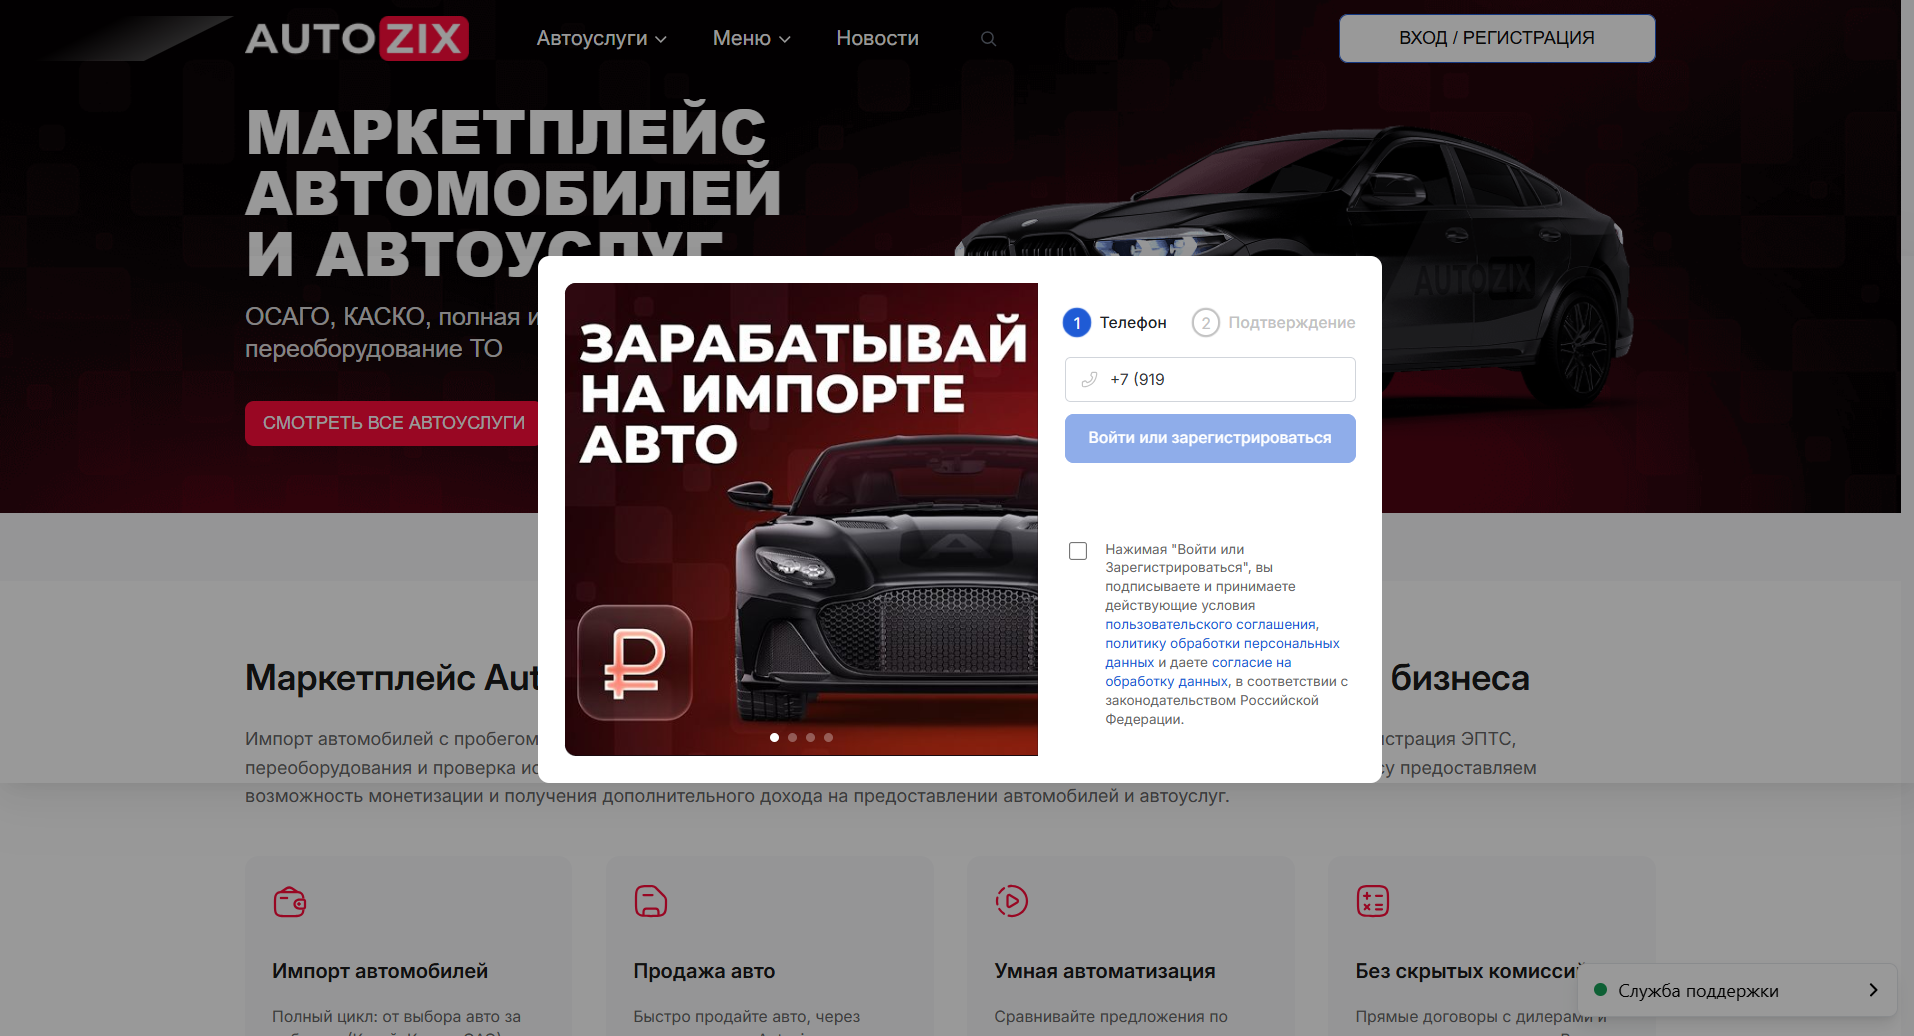Focus the phone number input field

coord(1210,380)
